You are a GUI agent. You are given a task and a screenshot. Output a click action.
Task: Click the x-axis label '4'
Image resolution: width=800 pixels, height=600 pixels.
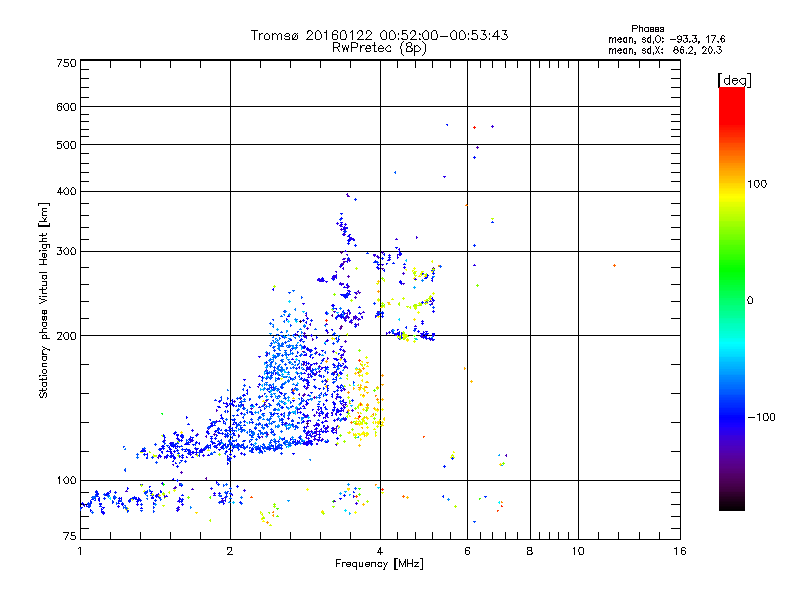(x=380, y=551)
